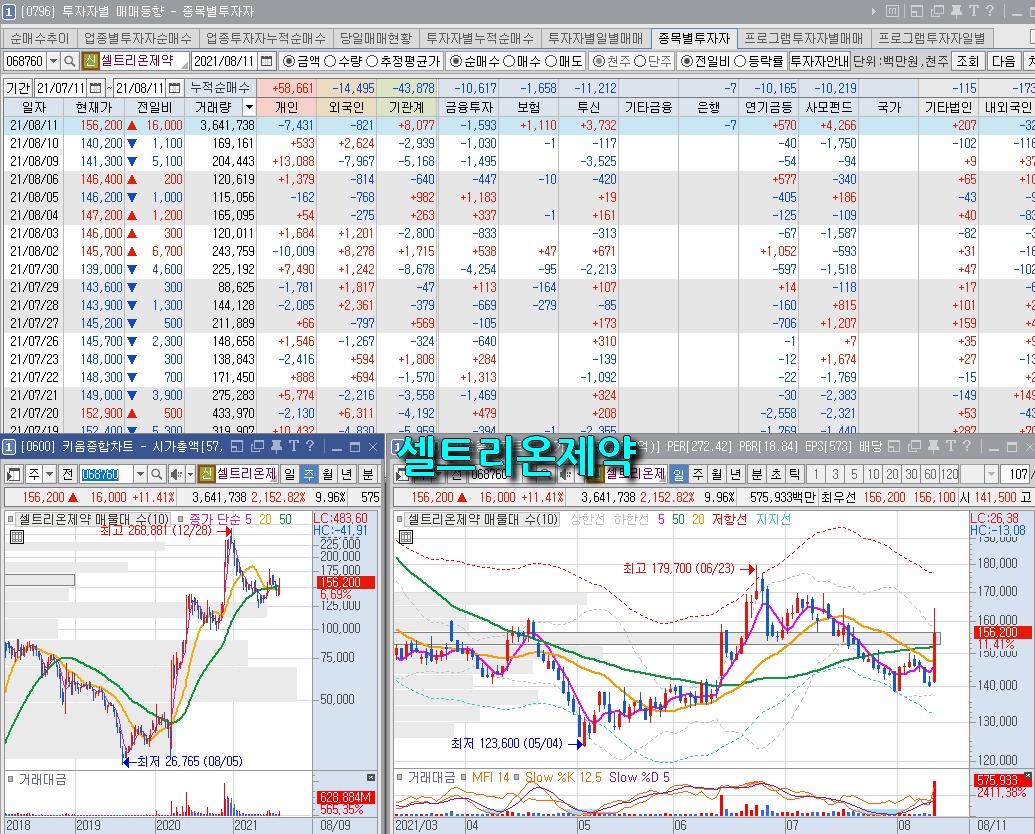
Task: Click pin icon in daily chart title bar
Action: click(933, 447)
